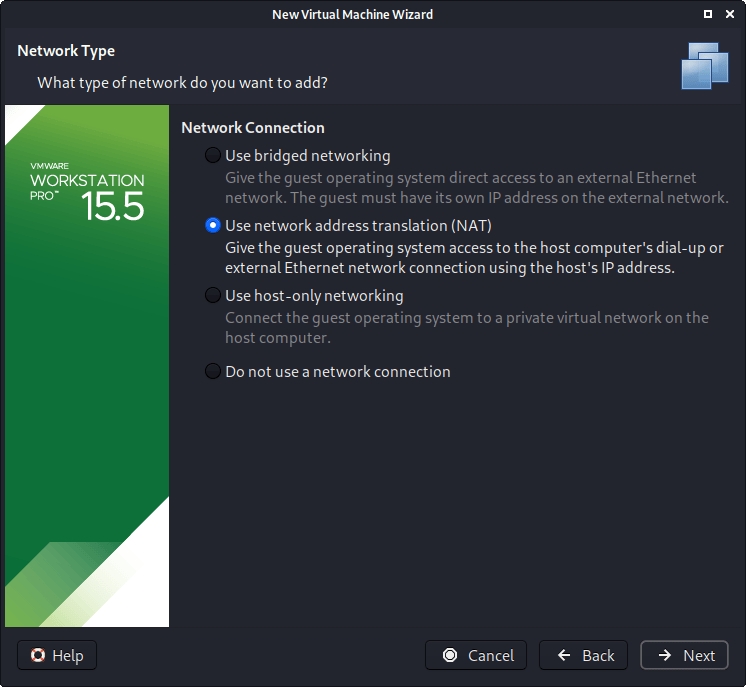Click the circle icon on the Cancel button
Image resolution: width=746 pixels, height=687 pixels.
[x=450, y=656]
